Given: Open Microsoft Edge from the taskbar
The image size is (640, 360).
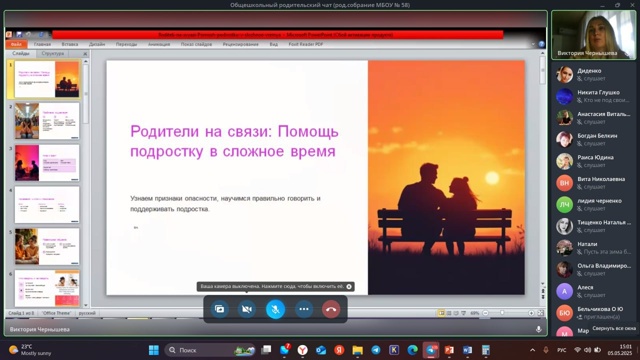Looking at the screenshot, I should (x=412, y=350).
